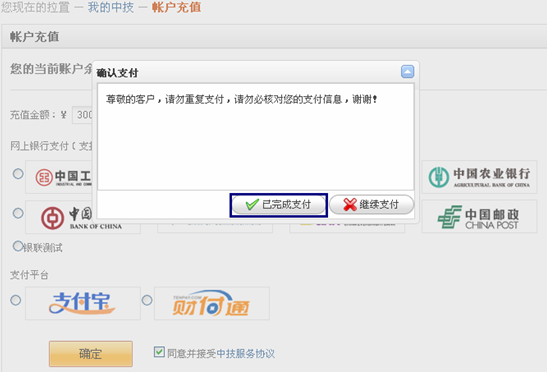Select the ICBC 中国工商银行 radio button
This screenshot has width=547, height=372.
[x=18, y=174]
